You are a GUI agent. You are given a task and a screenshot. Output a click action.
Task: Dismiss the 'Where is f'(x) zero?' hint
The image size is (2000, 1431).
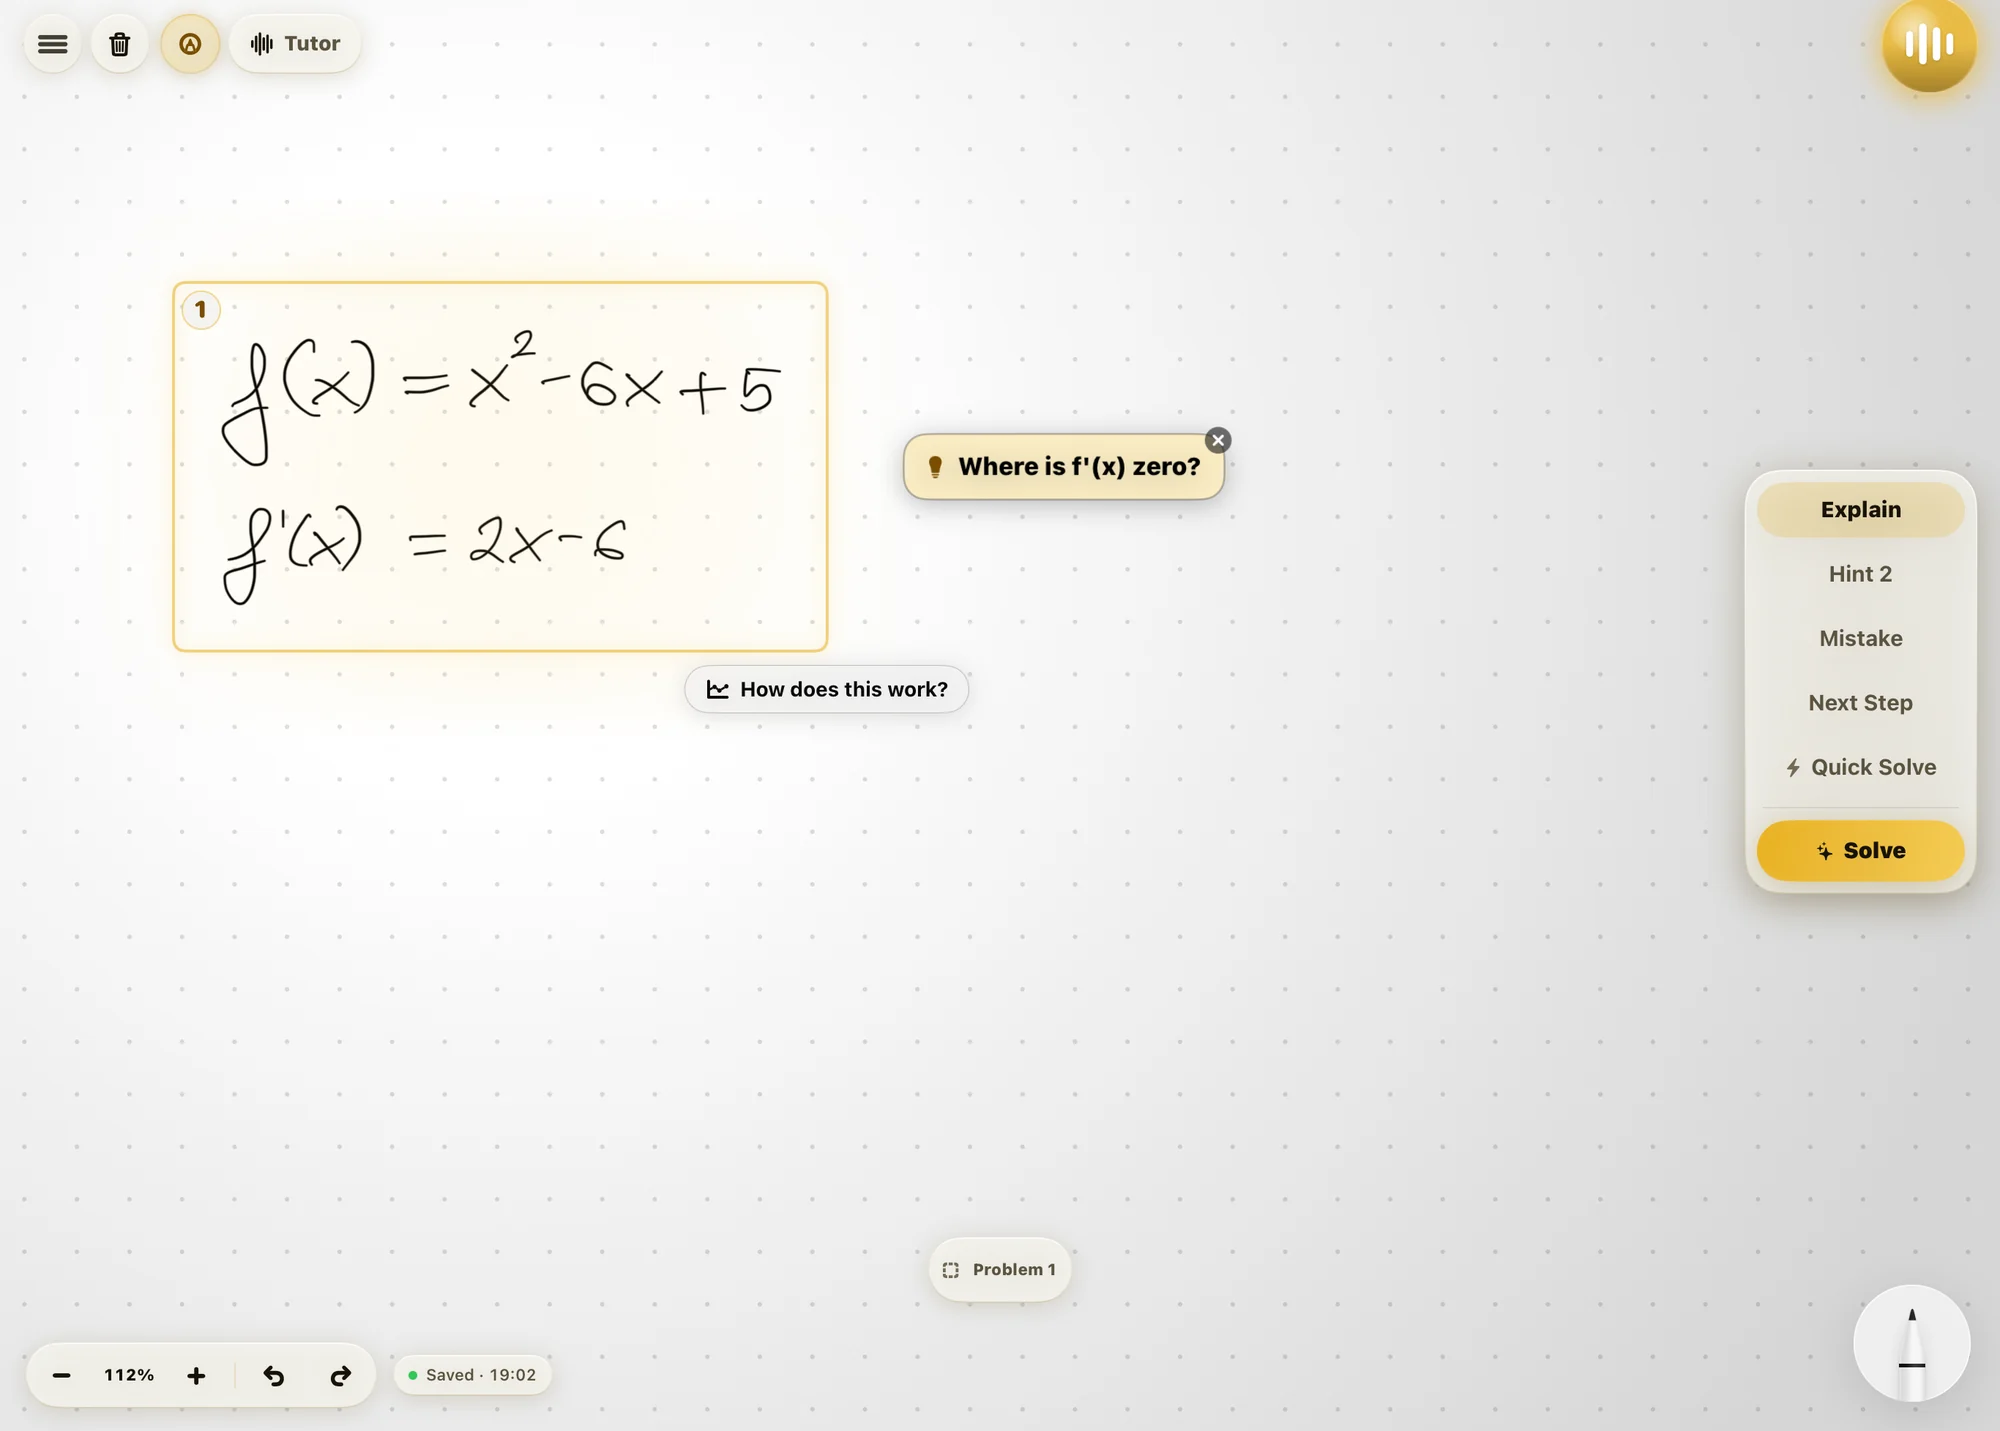[1217, 440]
